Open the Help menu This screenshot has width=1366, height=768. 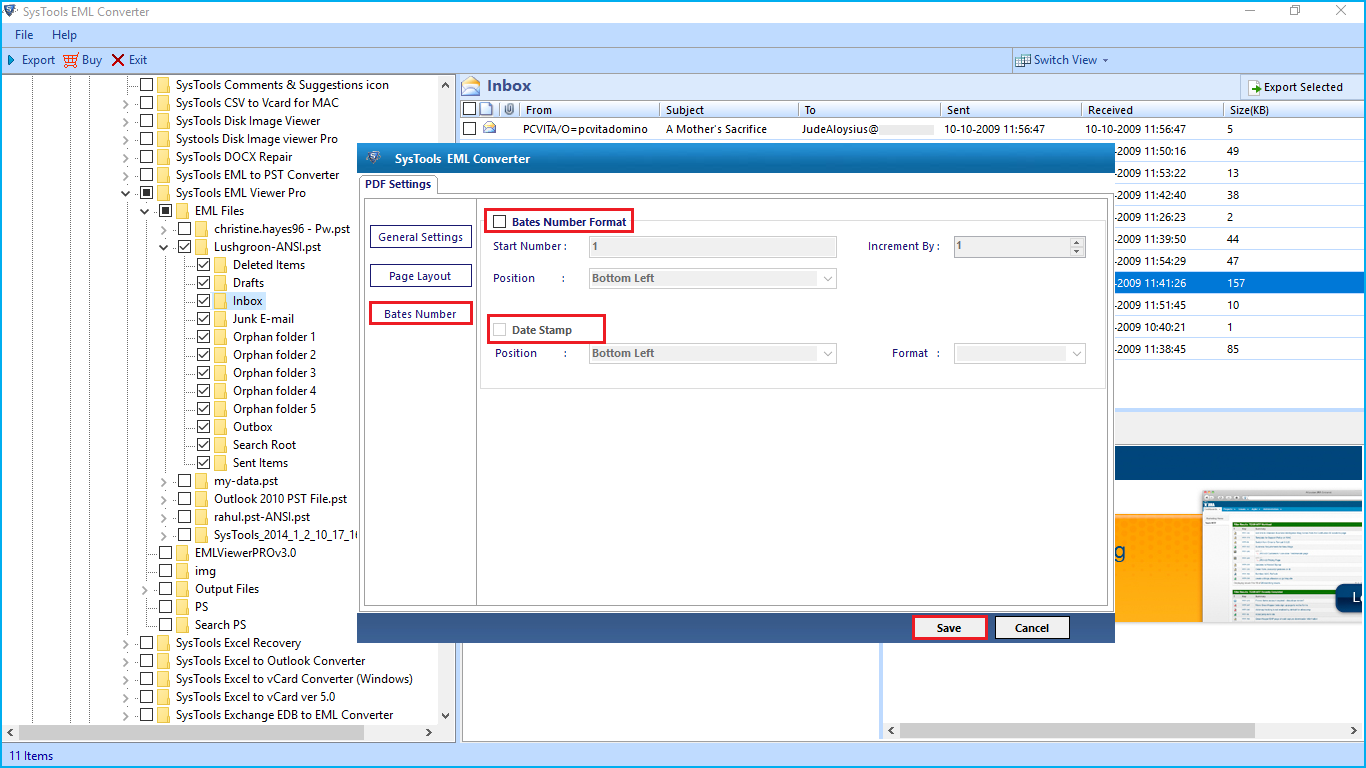pos(64,35)
